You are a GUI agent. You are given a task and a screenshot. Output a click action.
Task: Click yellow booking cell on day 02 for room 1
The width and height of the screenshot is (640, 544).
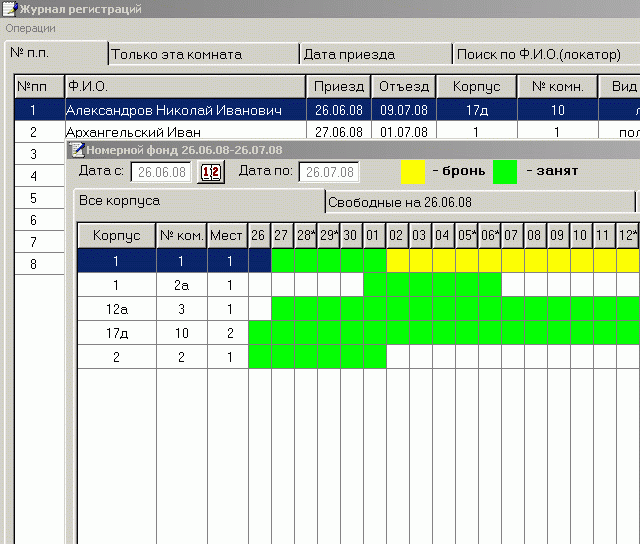click(398, 261)
